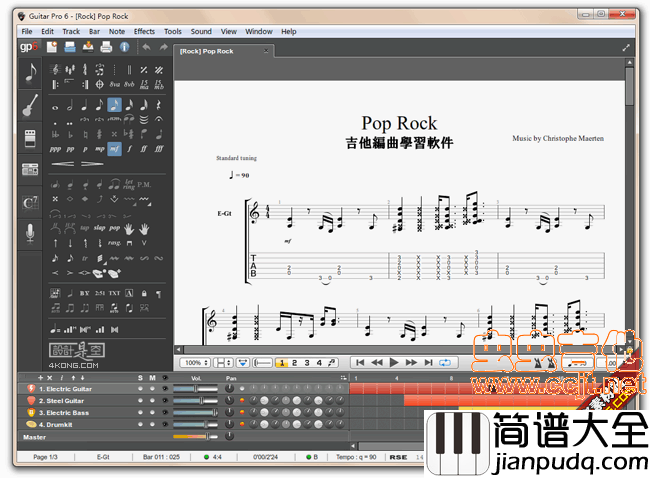Insert TXT text annotation
This screenshot has width=650, height=478.
coord(114,293)
